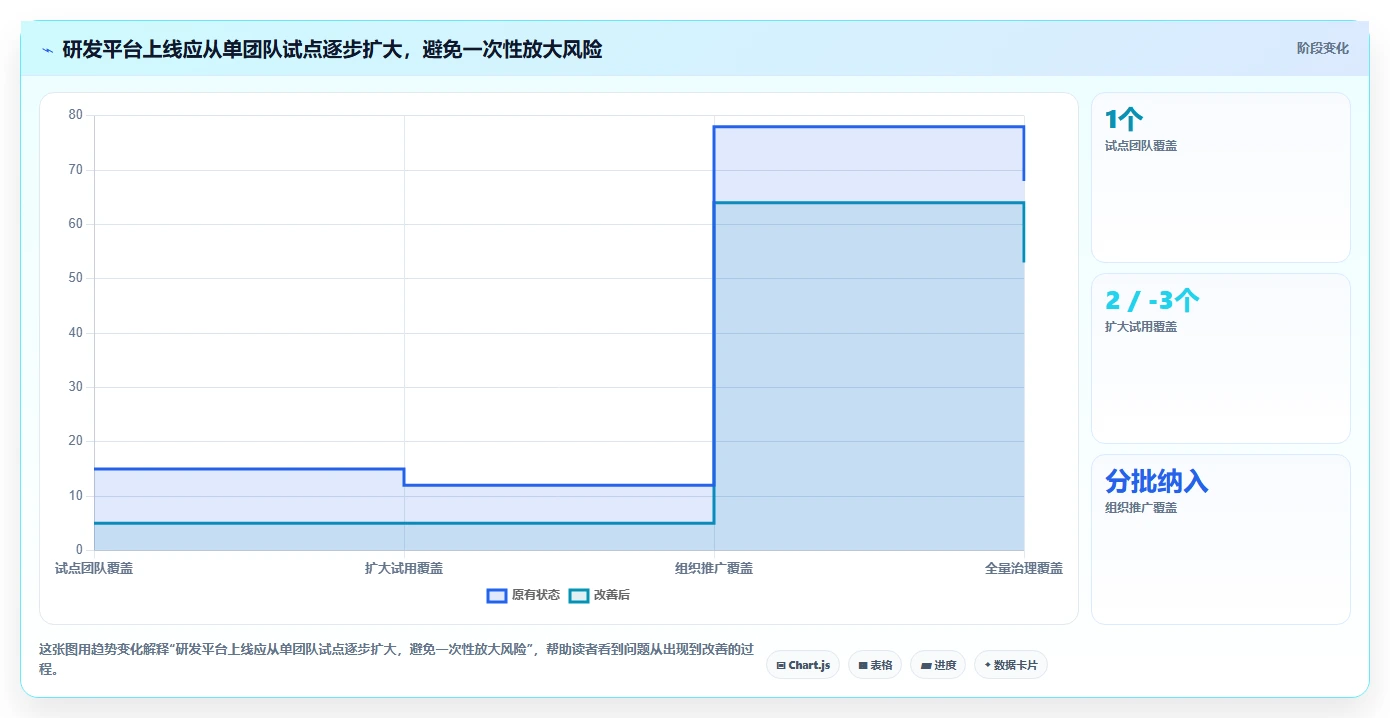Viewport: 1390px width, 718px height.
Task: Click the 阶段变化 label in header
Action: coord(1323,48)
